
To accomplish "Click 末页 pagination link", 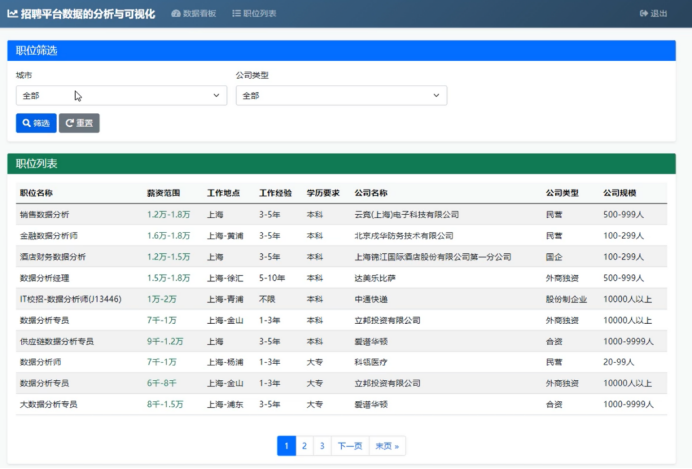I will [x=387, y=446].
